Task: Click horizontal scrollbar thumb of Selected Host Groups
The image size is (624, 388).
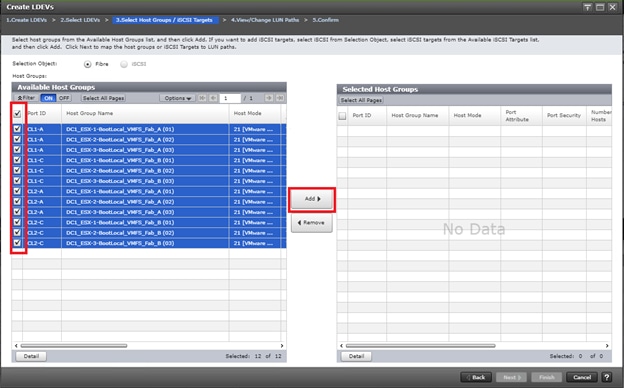Action: pyautogui.click(x=420, y=346)
